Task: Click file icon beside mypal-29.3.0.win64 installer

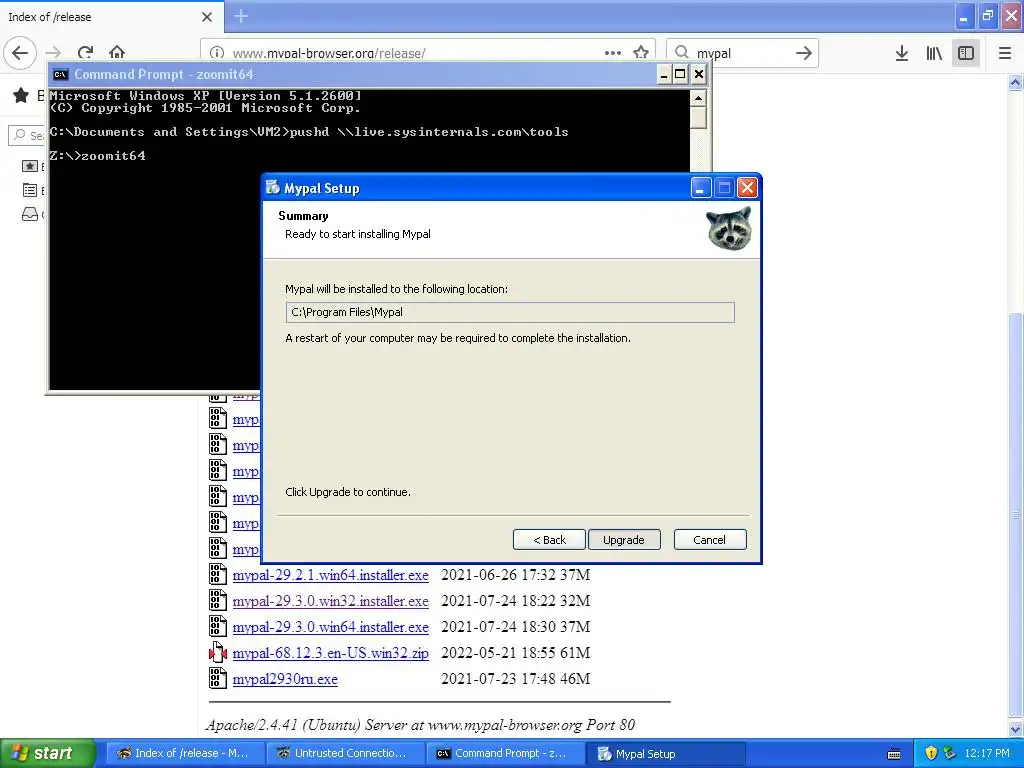Action: click(x=217, y=626)
